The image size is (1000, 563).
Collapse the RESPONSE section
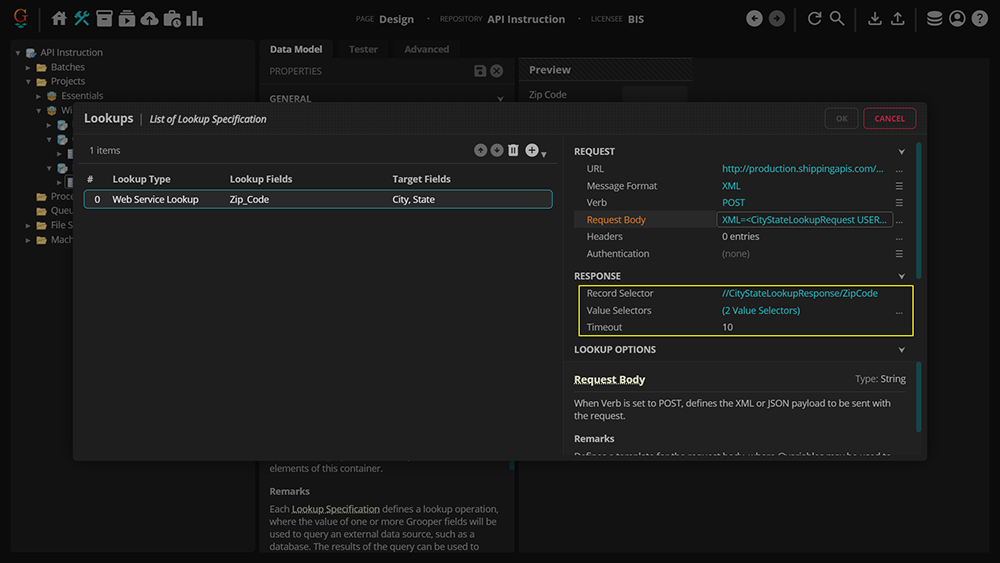tap(901, 276)
